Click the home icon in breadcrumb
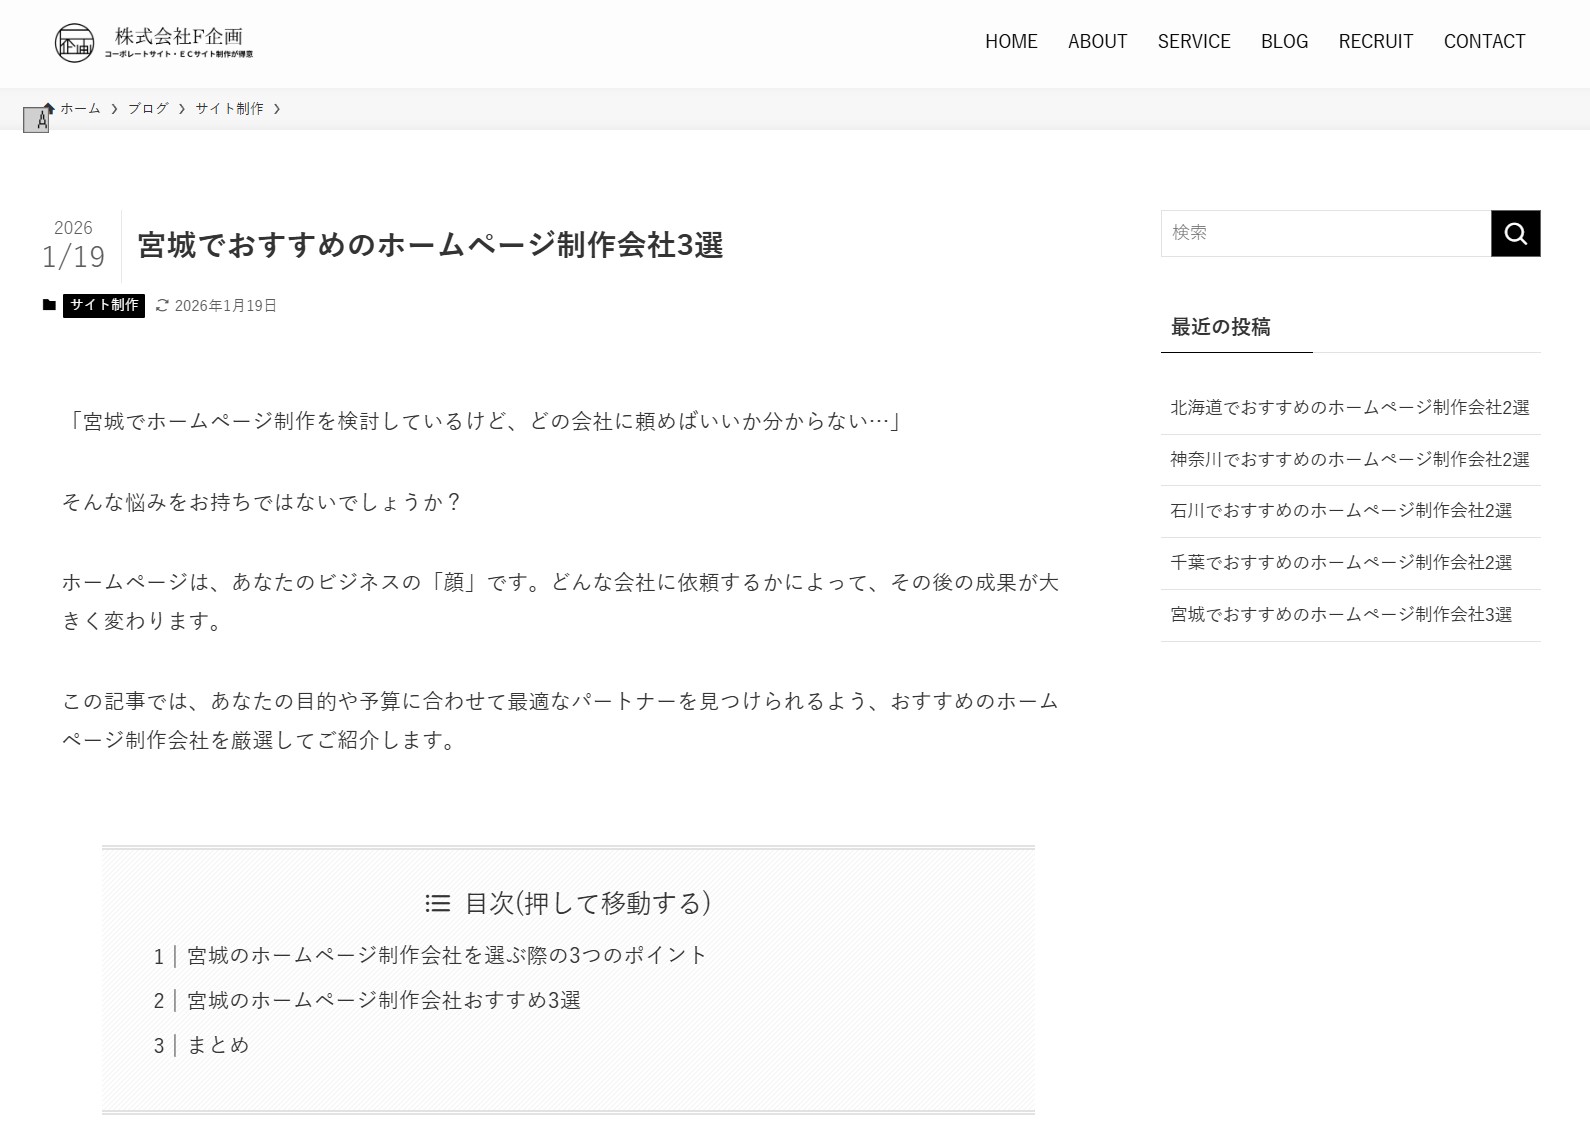The image size is (1590, 1146). pyautogui.click(x=48, y=108)
